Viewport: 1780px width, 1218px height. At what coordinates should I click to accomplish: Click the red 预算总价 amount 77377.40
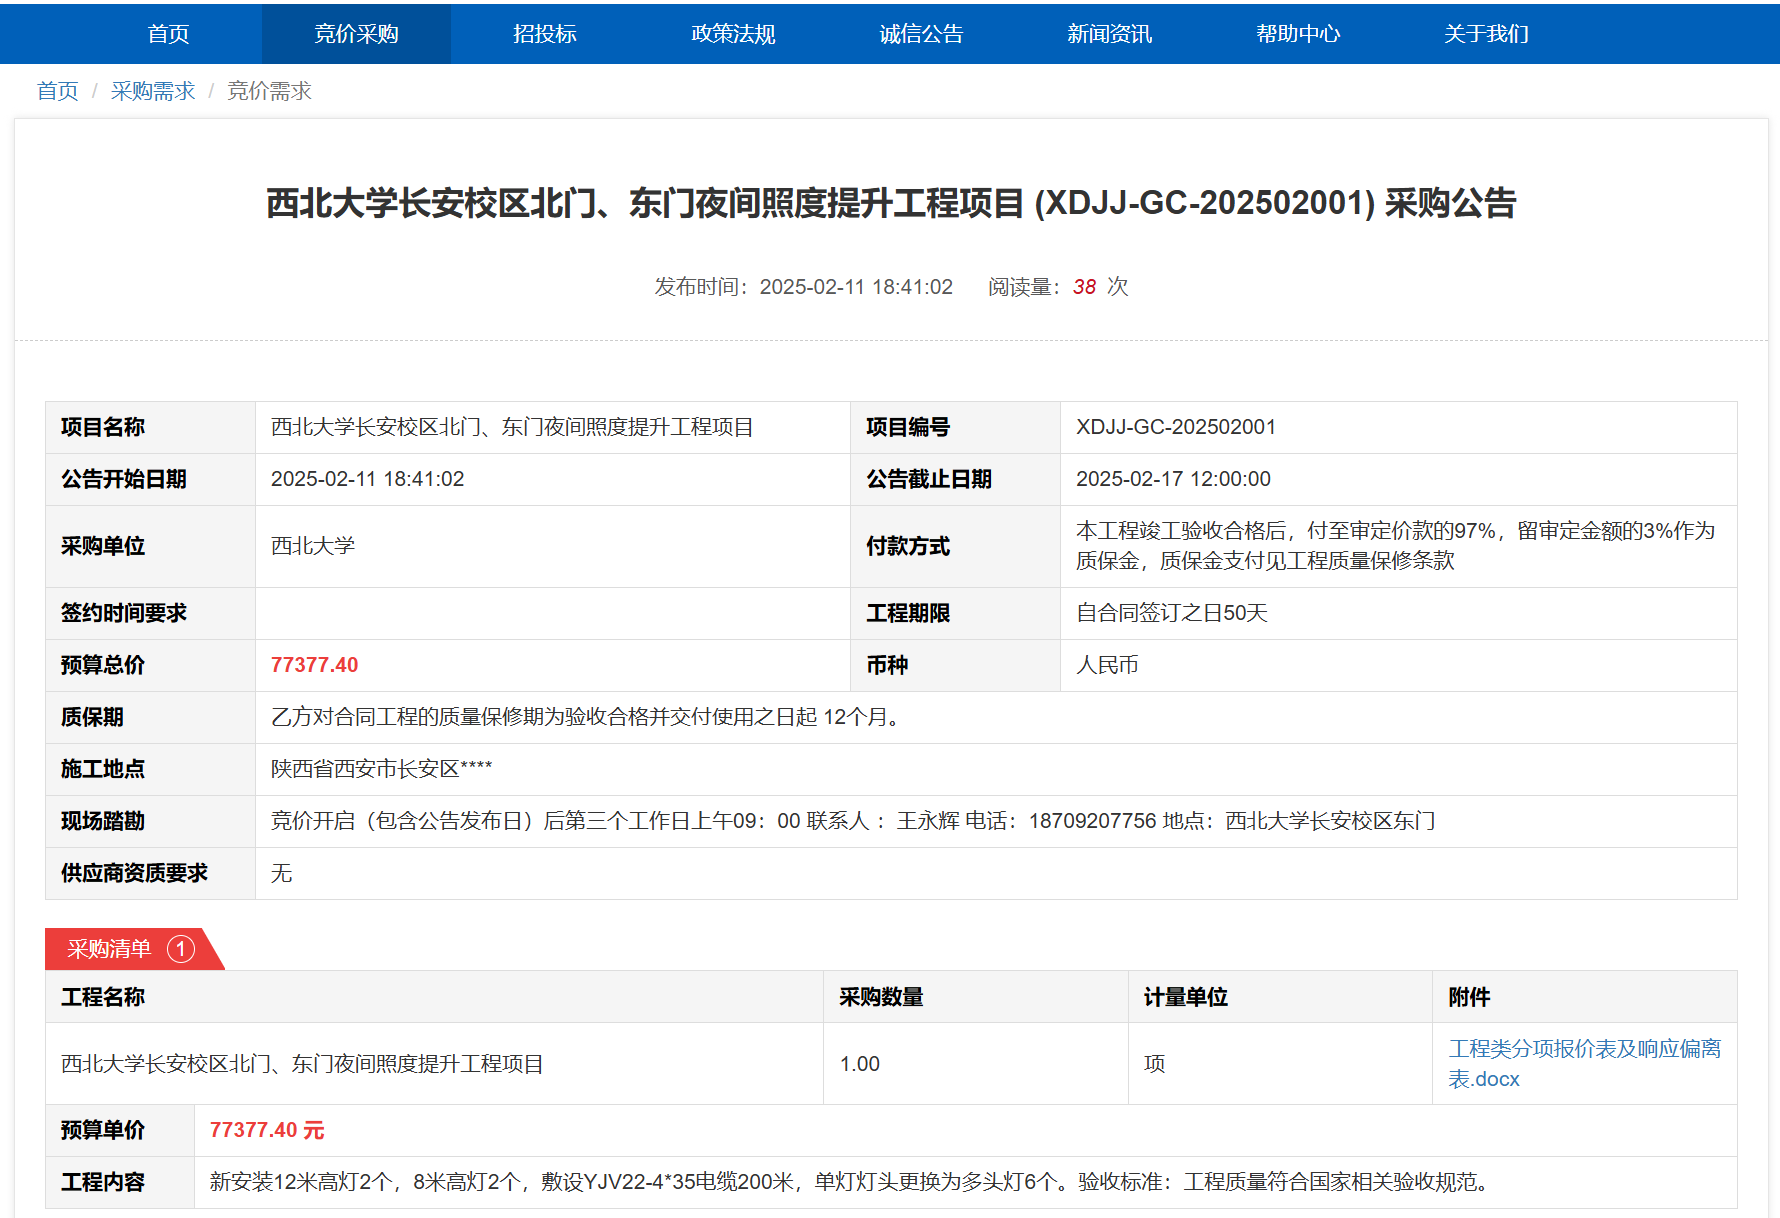pos(314,665)
